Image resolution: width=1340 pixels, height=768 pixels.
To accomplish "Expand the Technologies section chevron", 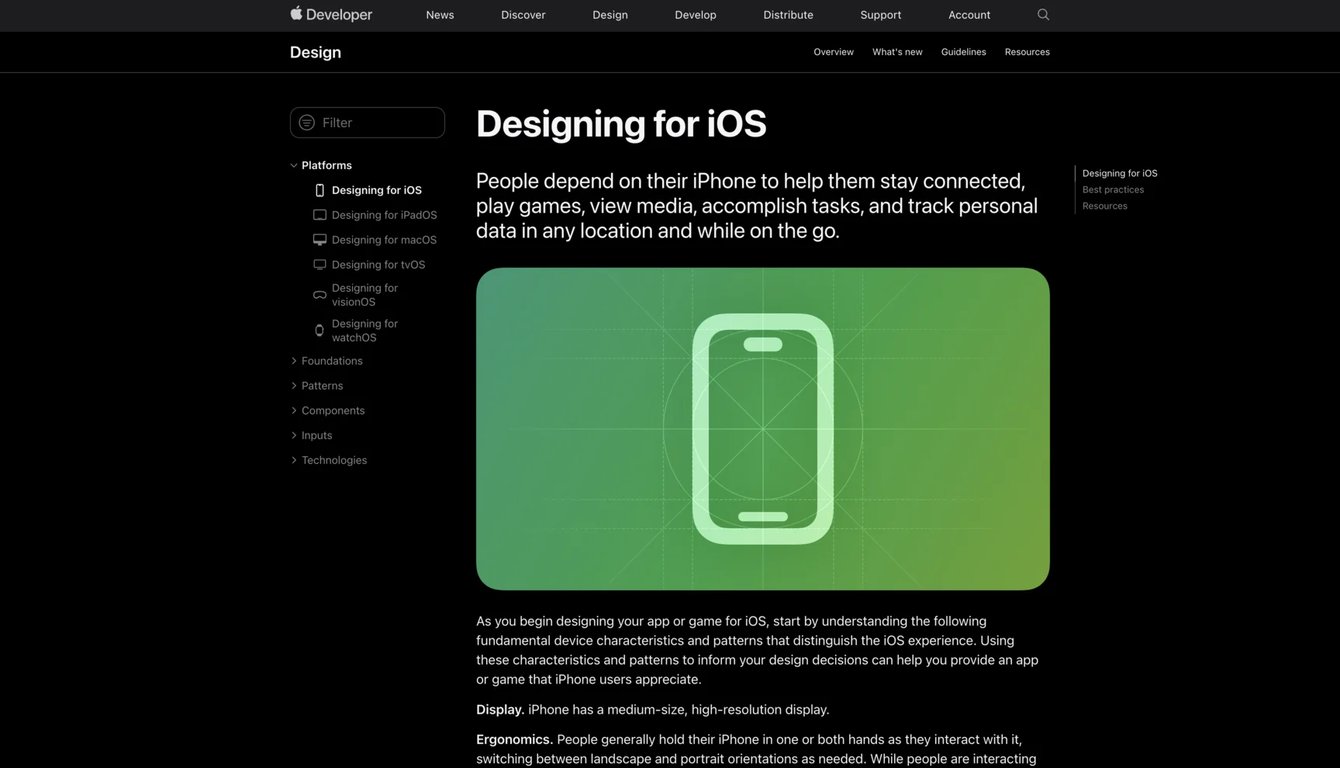I will (x=294, y=460).
